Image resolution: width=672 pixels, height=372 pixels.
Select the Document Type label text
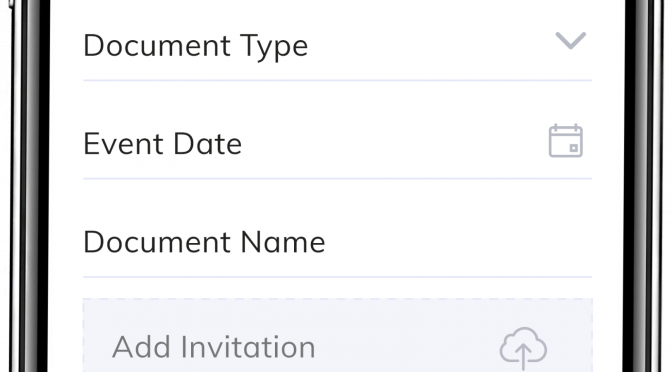click(x=195, y=46)
